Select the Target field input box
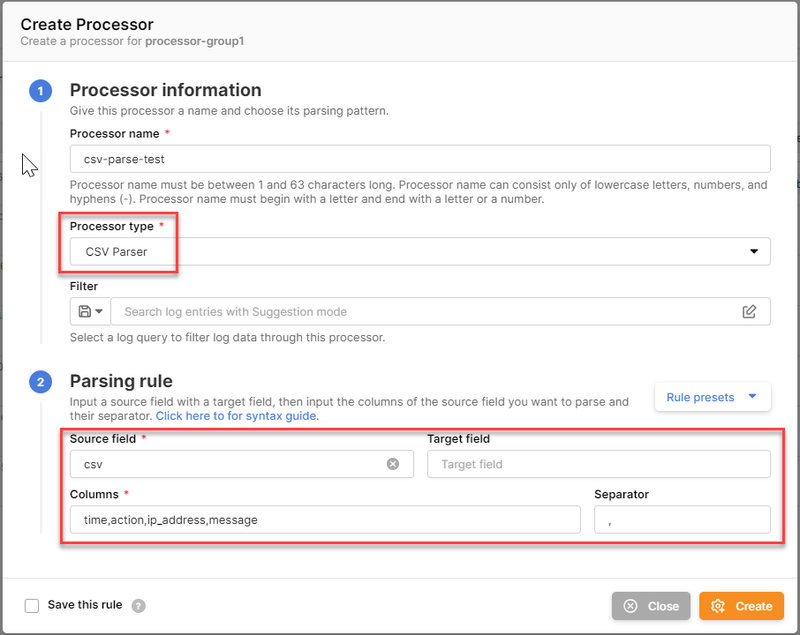Screen dimensions: 800x635 tap(598, 464)
